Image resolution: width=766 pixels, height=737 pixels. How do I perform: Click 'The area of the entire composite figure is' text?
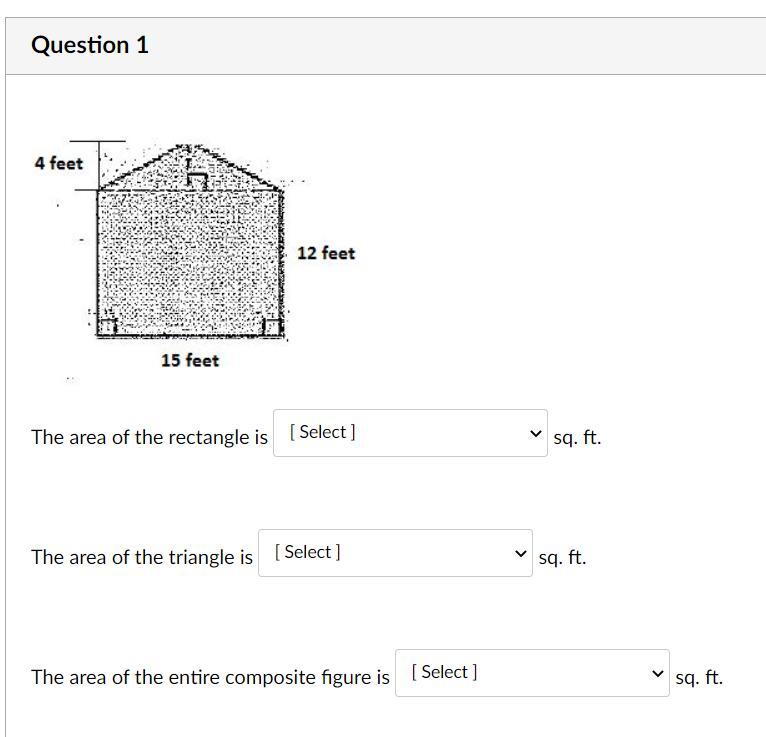(211, 677)
